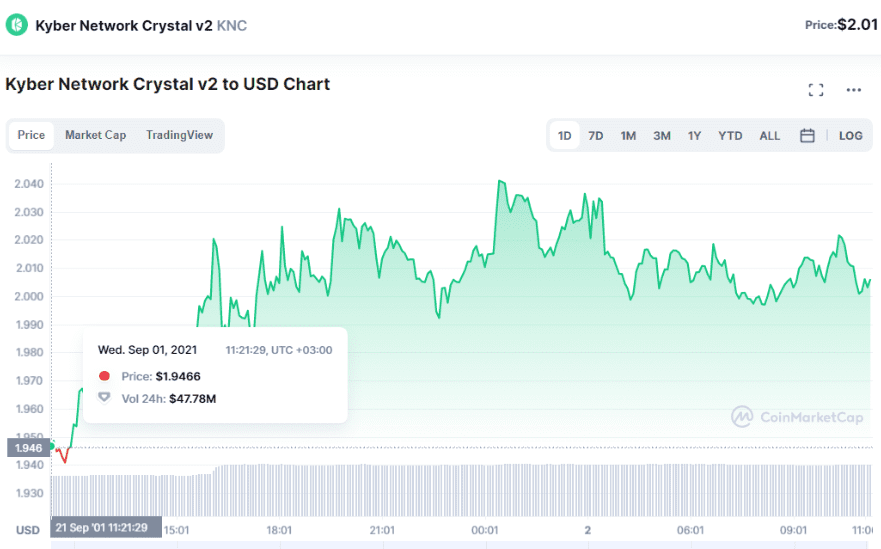Click the Vol 24h icon in tooltip

pyautogui.click(x=104, y=398)
